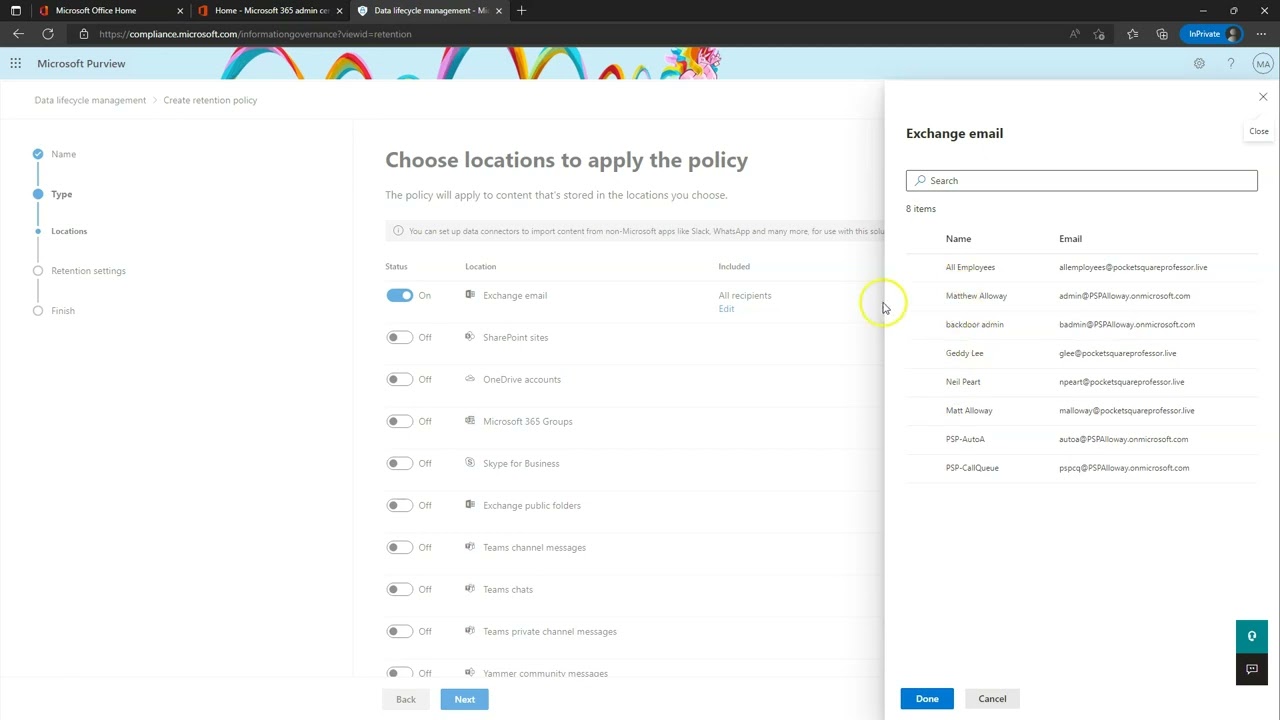Click the Exchange public folders icon
Image resolution: width=1280 pixels, height=720 pixels.
[470, 505]
